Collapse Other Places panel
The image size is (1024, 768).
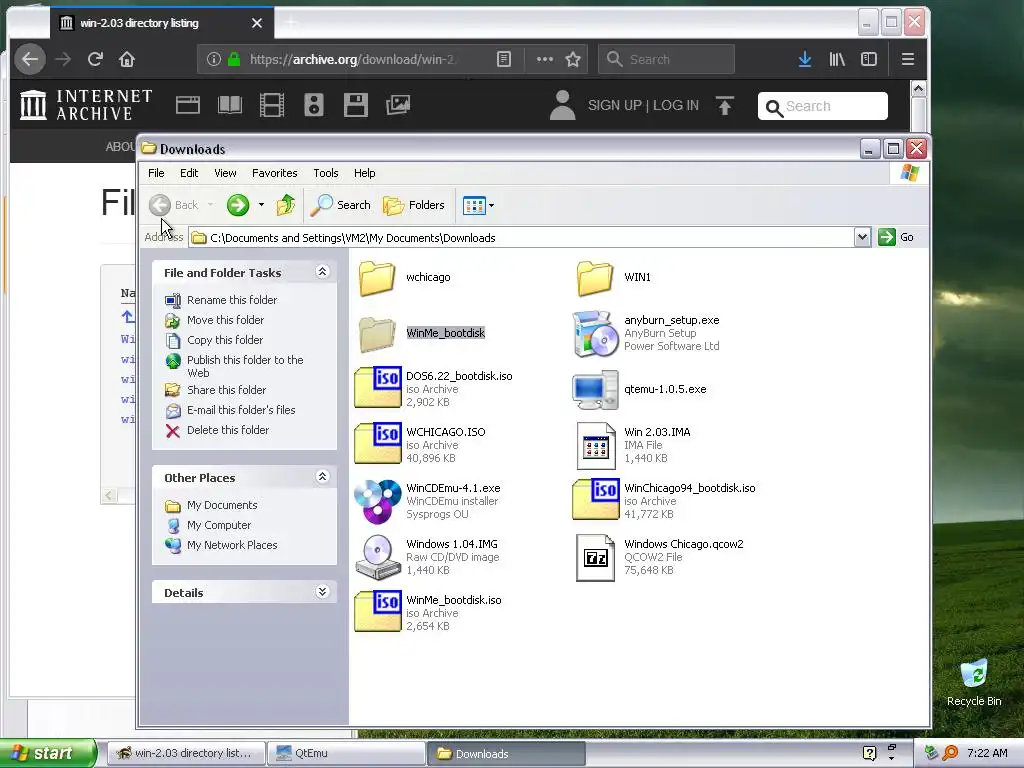coord(322,477)
